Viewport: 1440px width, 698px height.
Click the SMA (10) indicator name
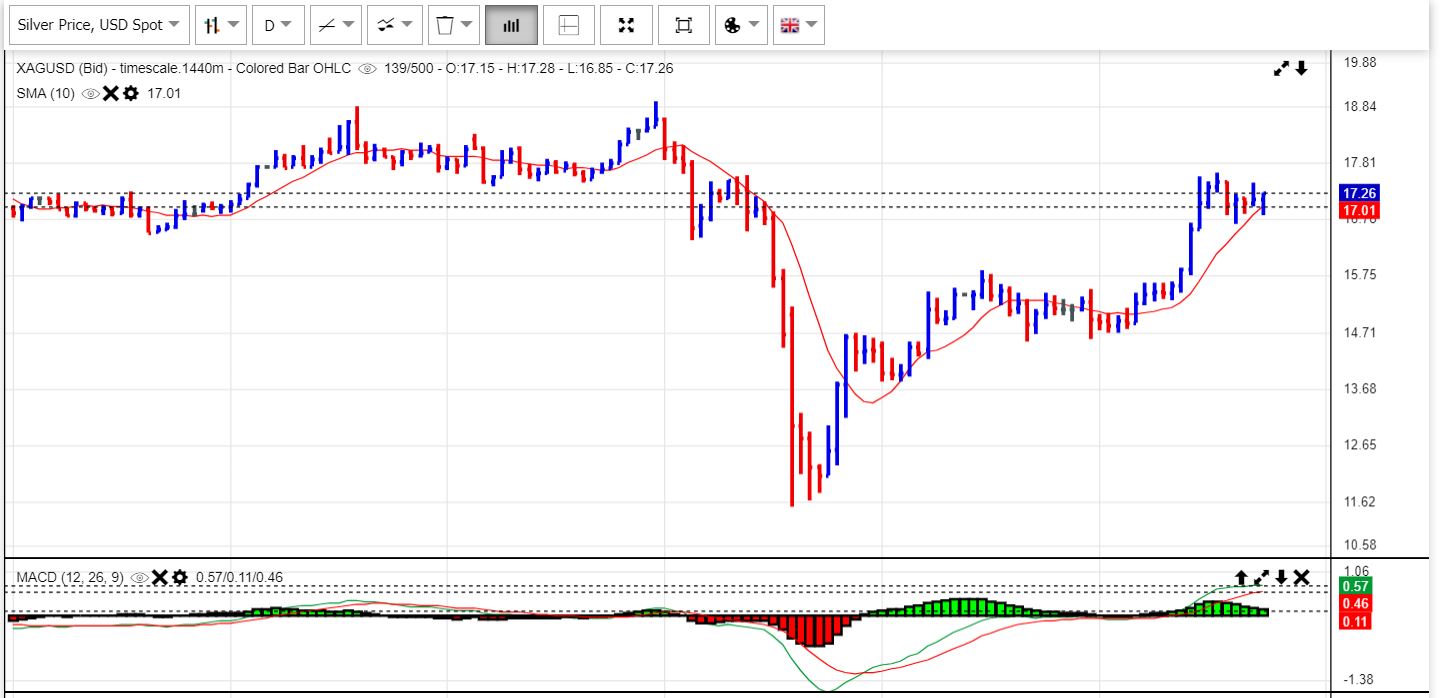[x=45, y=93]
